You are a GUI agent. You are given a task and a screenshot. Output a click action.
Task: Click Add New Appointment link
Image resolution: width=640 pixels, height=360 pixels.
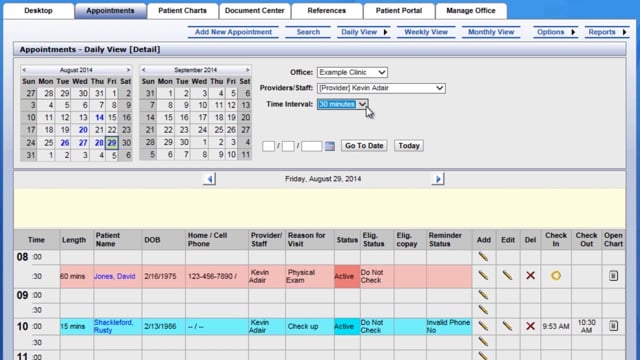pos(233,32)
